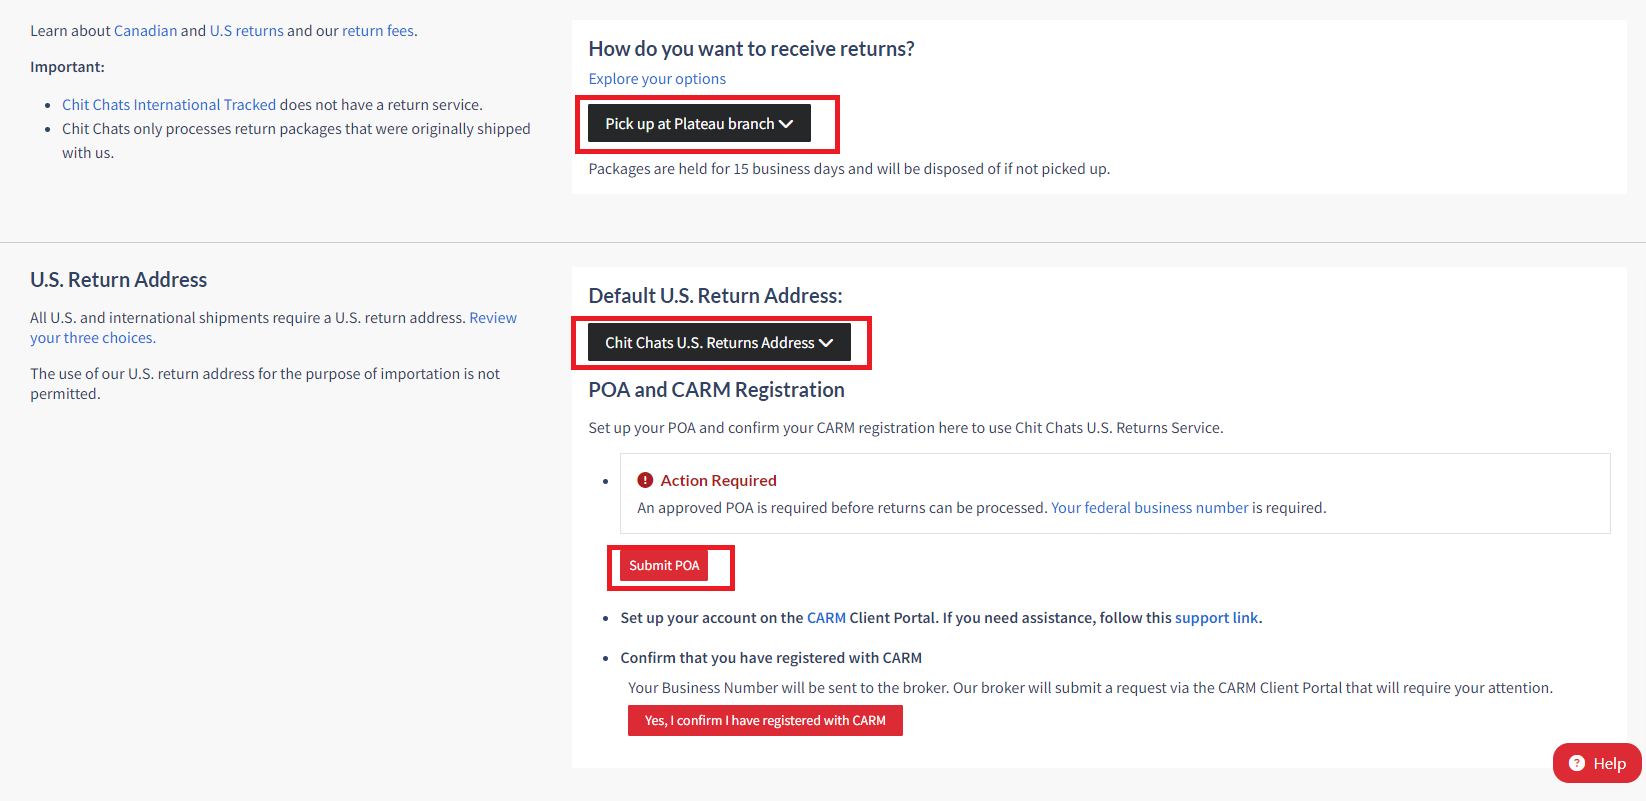Click Your federal business number link
The width and height of the screenshot is (1646, 801).
(x=1149, y=508)
